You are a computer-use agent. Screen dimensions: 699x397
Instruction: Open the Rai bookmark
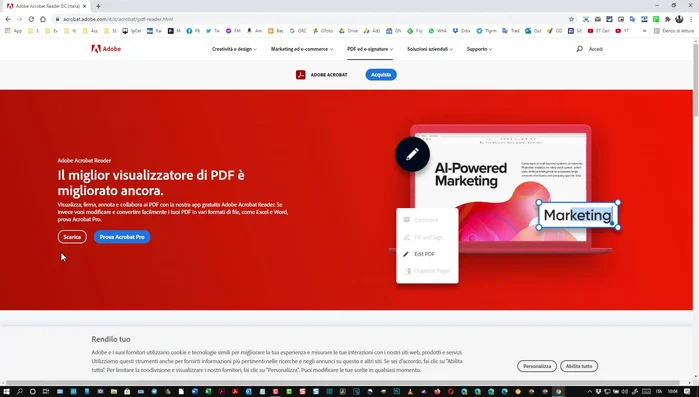pyautogui.click(x=154, y=31)
